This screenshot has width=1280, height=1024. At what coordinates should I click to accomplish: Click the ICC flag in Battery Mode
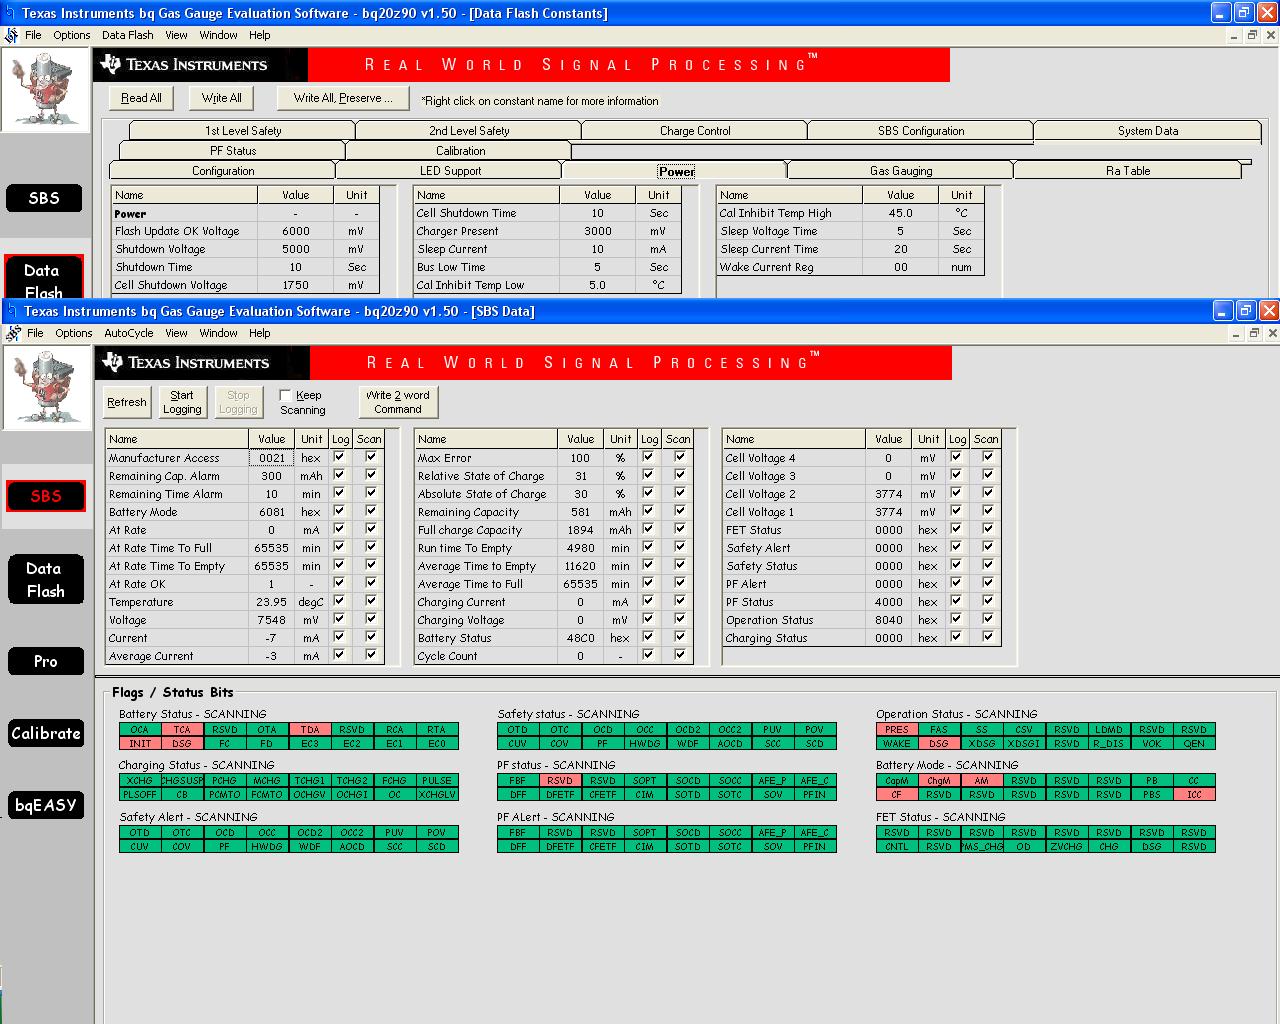[x=1194, y=795]
